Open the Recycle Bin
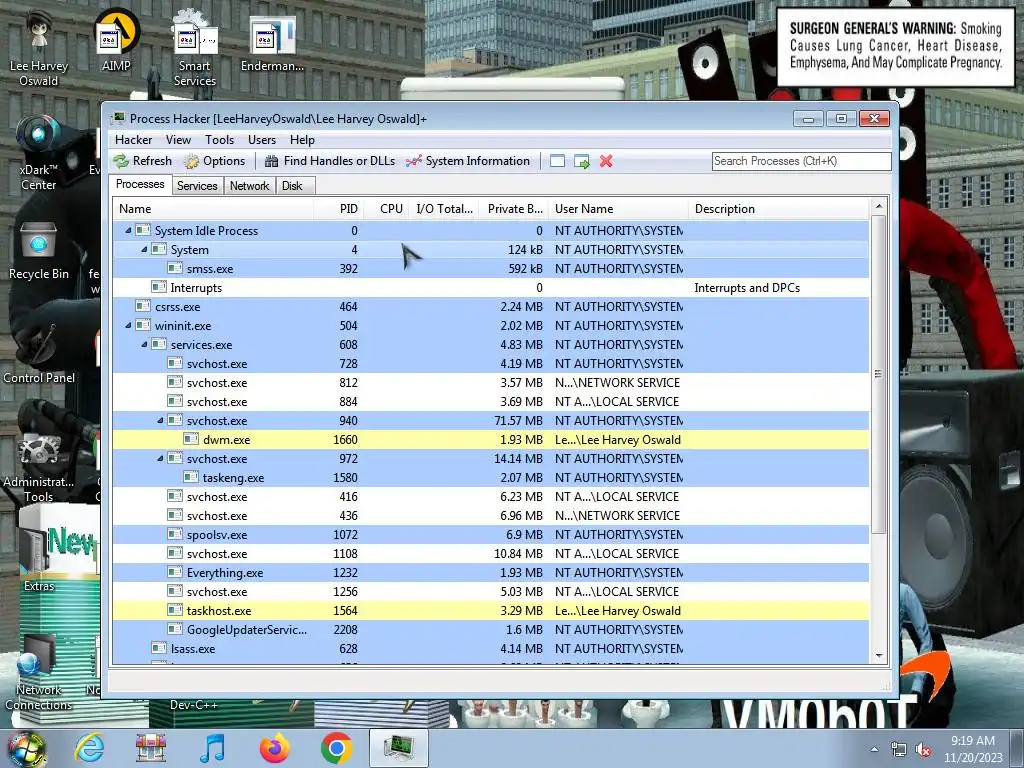Screen dimensions: 1024x768 [39, 251]
